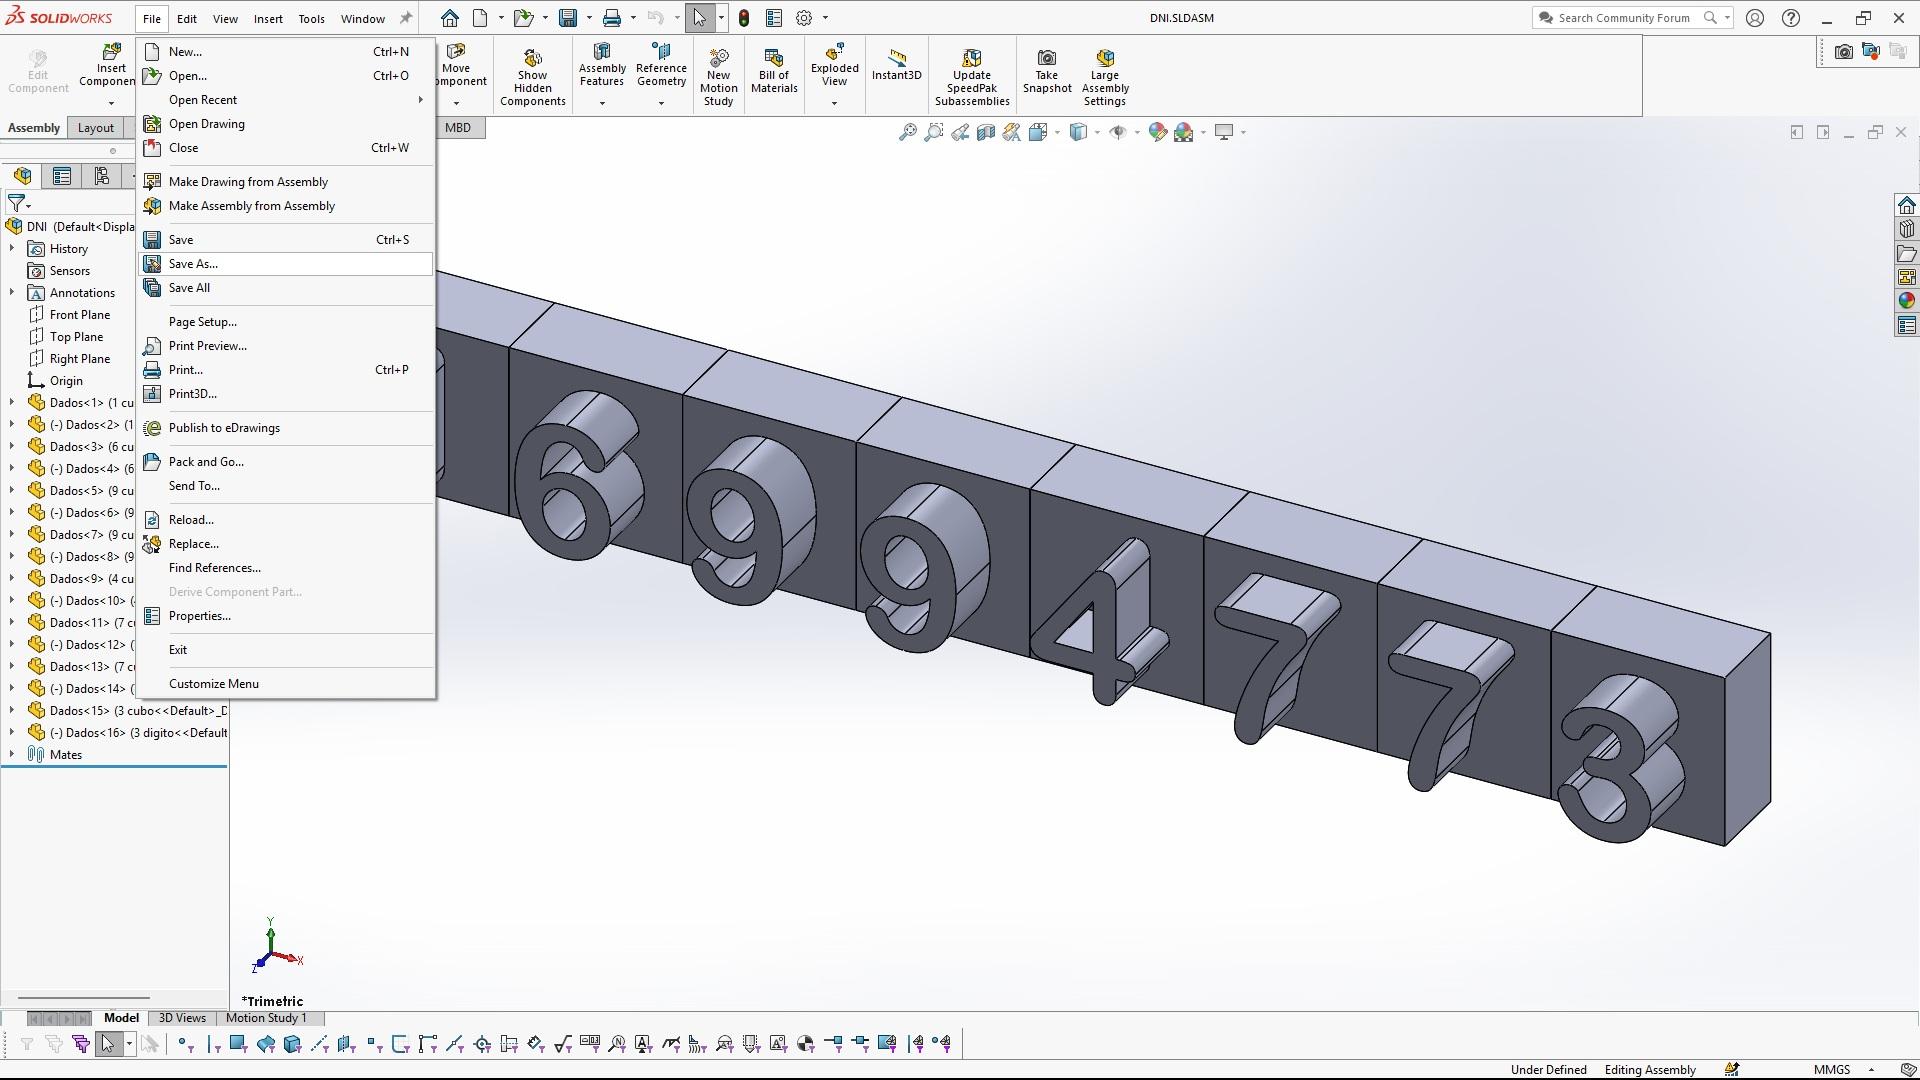Click the New document icon

[x=480, y=18]
